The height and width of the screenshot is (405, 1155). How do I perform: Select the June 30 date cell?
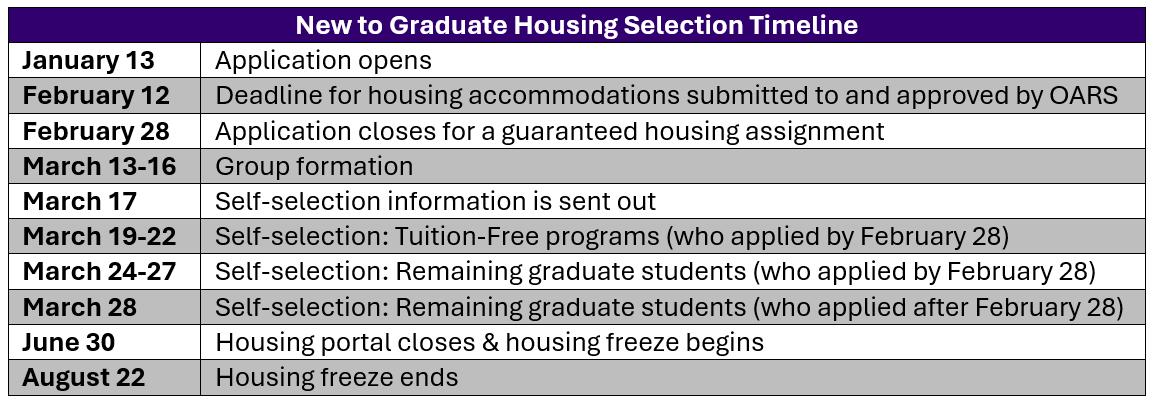click(105, 343)
